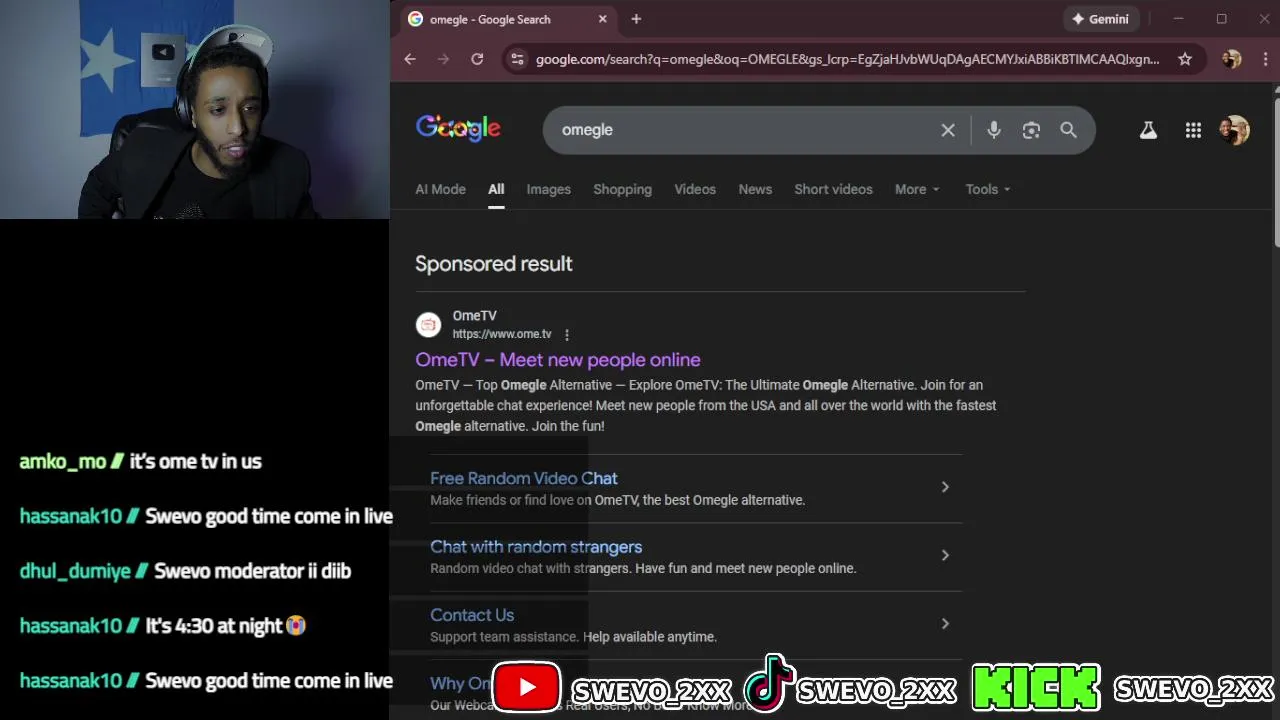
Task: Expand Free Random Video Chat chevron
Action: coord(945,487)
